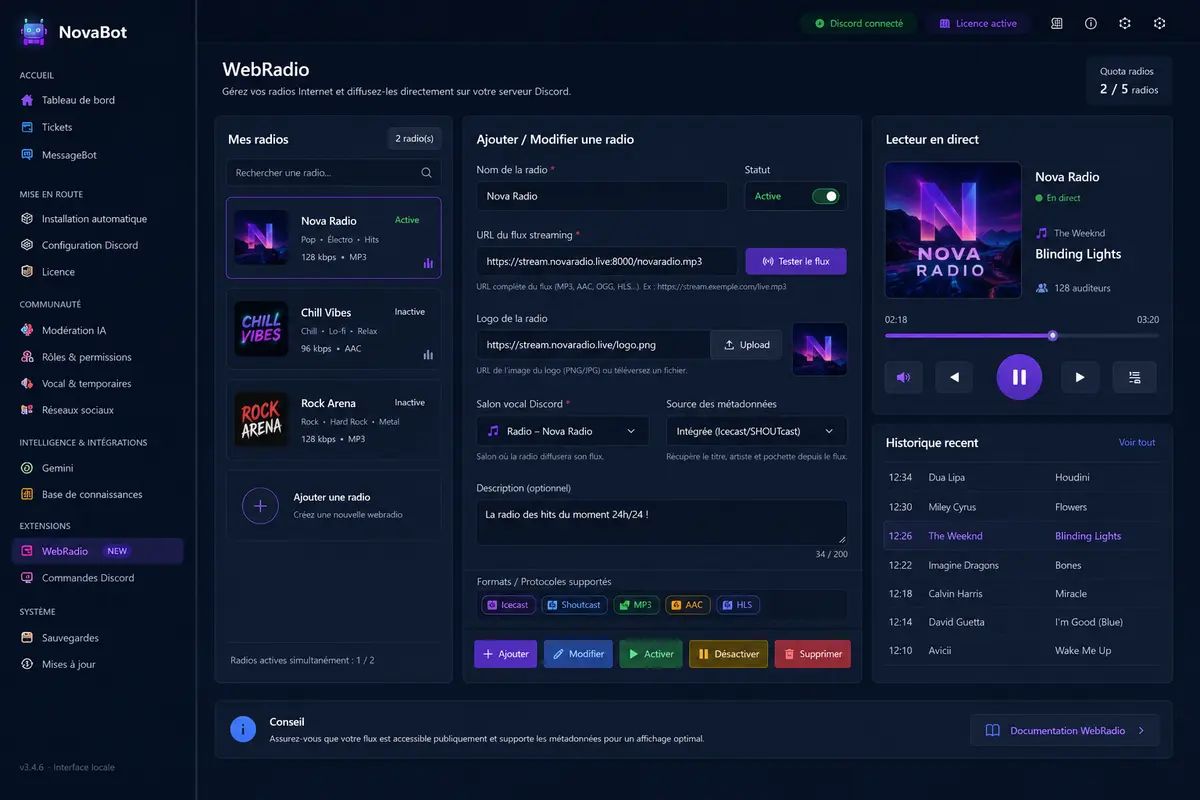The image size is (1200, 800).
Task: Click the Rôles & permissions sidebar icon
Action: (28, 357)
